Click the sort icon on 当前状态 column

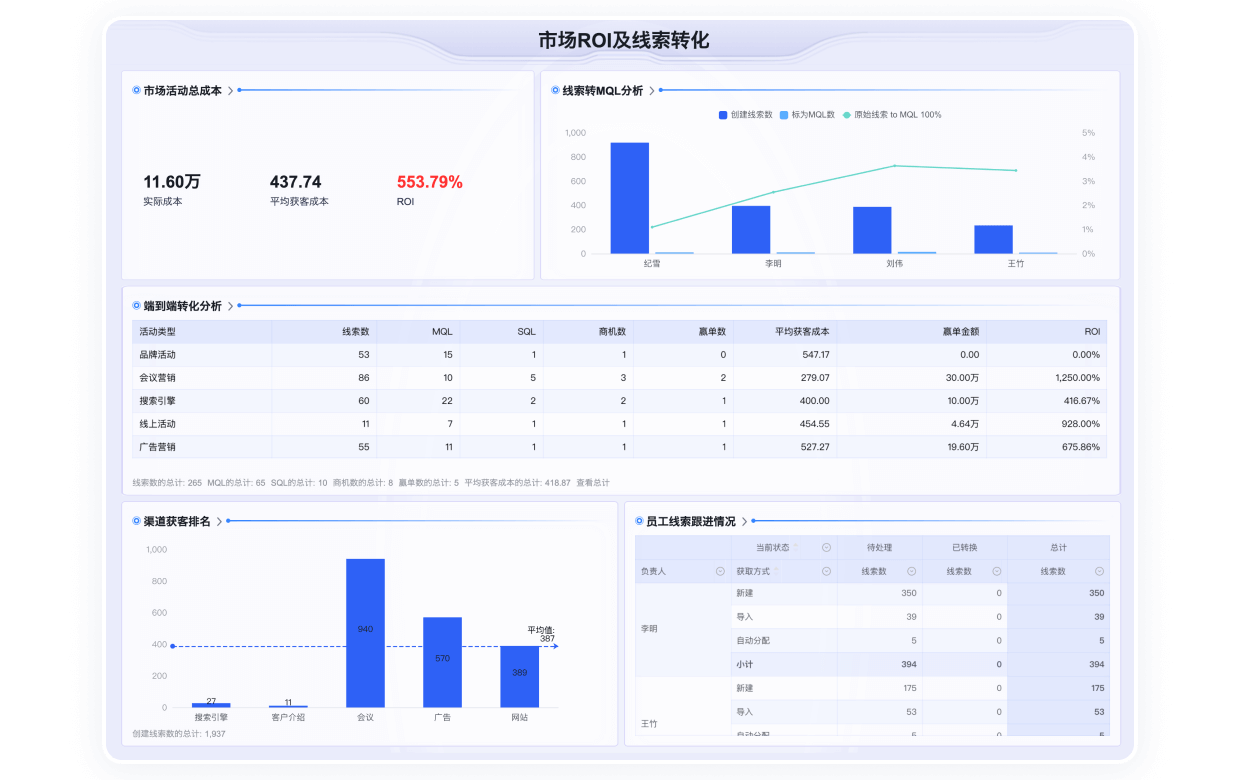tap(794, 547)
